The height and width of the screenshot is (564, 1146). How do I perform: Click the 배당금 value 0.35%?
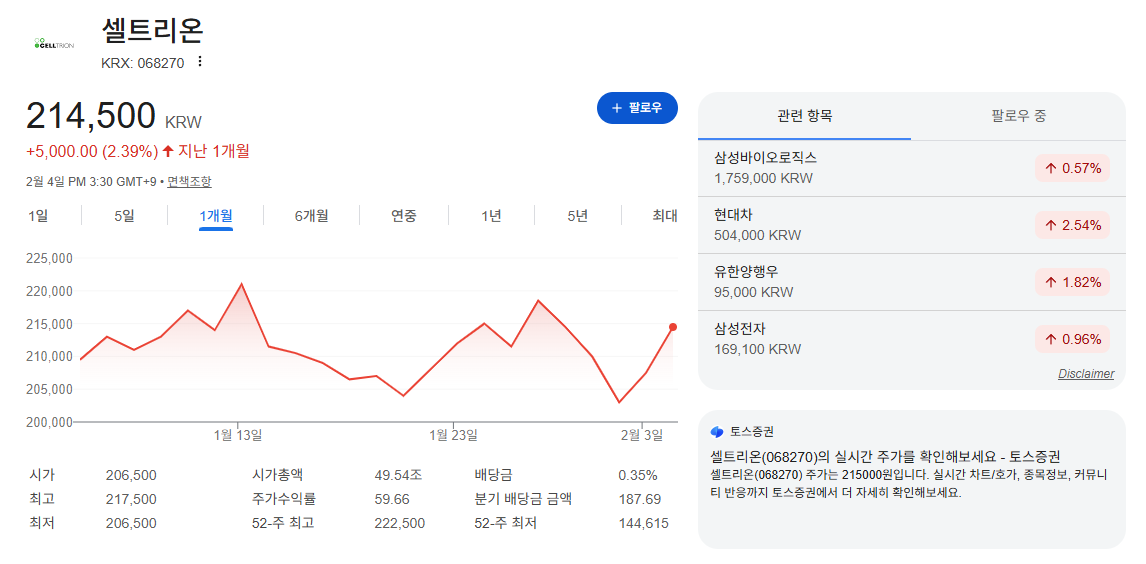pos(637,476)
